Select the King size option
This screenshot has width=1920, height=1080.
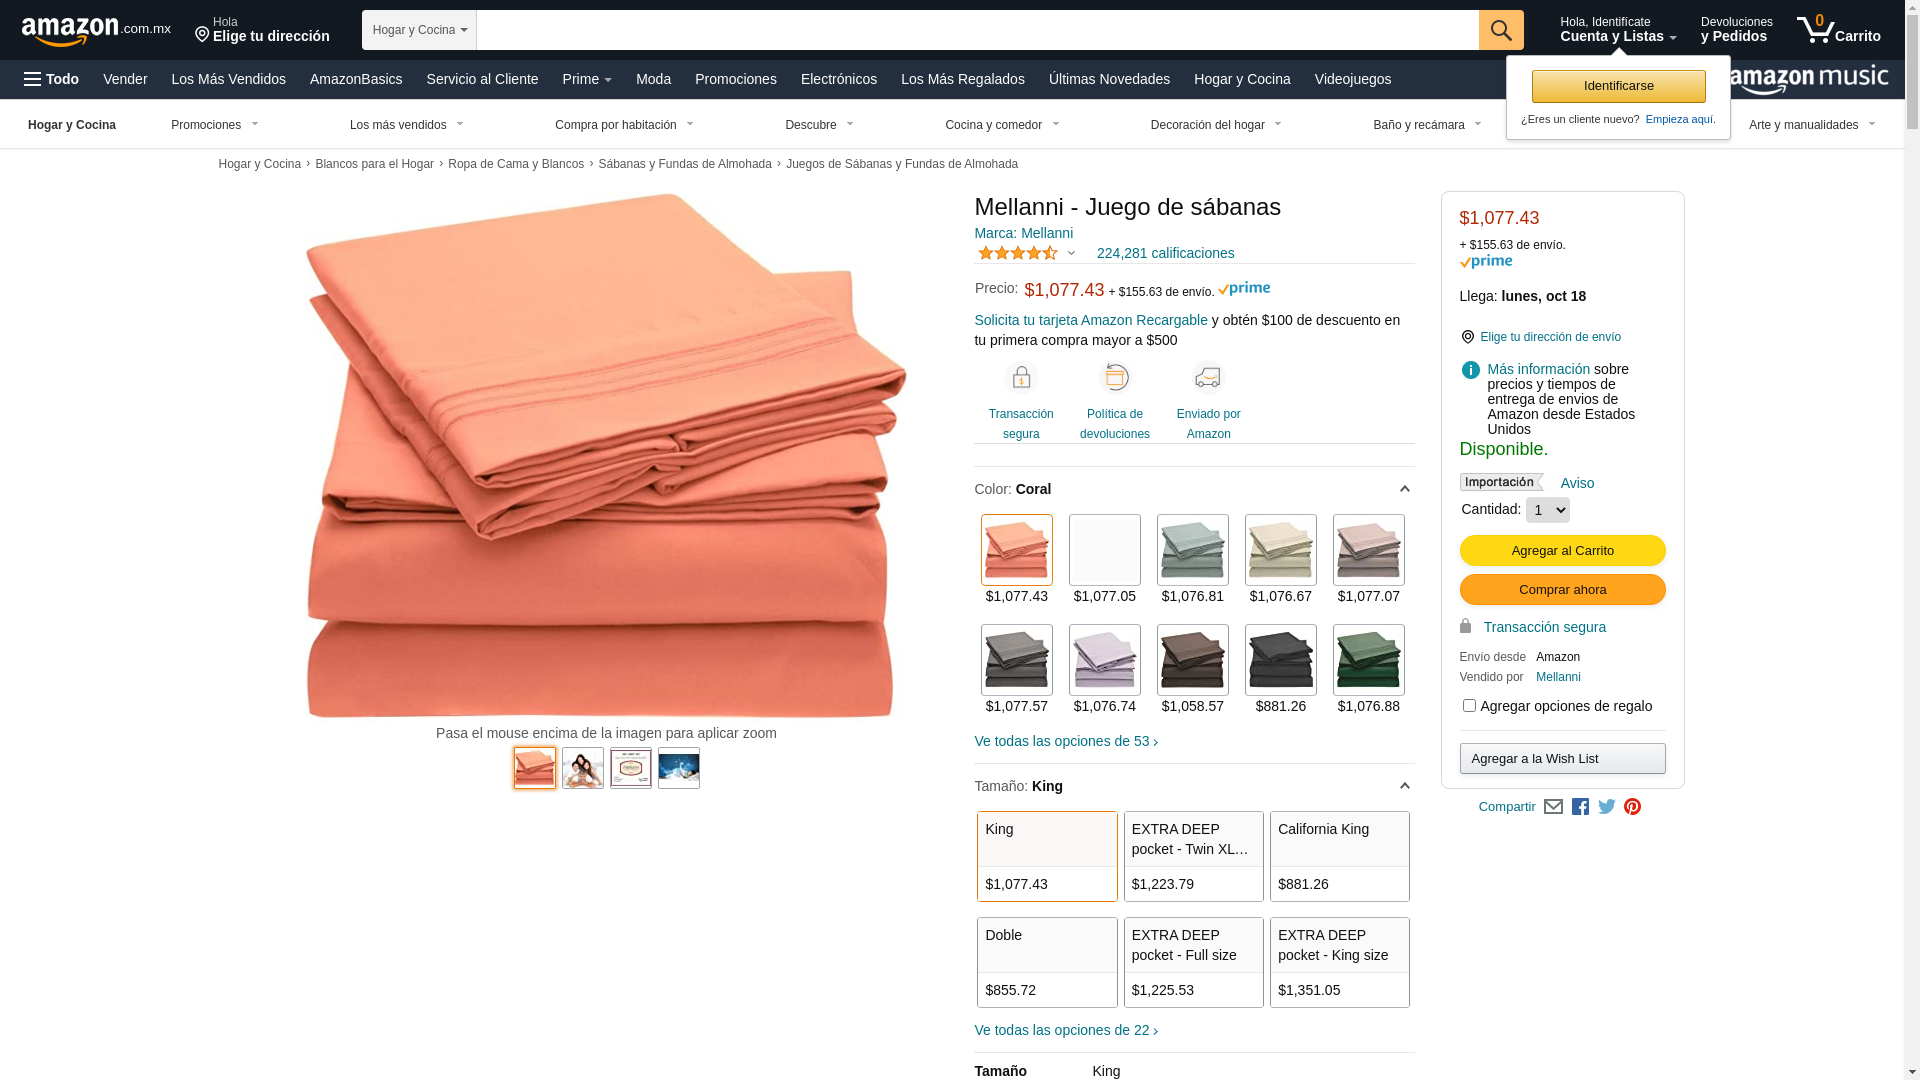click(x=1047, y=856)
